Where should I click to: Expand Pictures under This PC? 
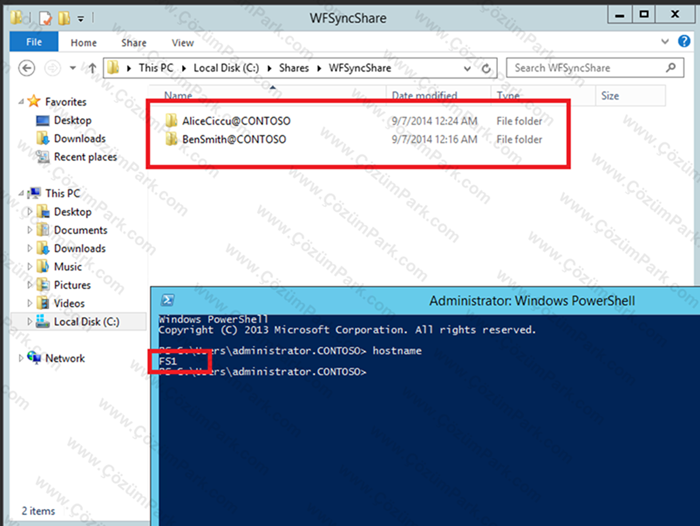pyautogui.click(x=30, y=285)
